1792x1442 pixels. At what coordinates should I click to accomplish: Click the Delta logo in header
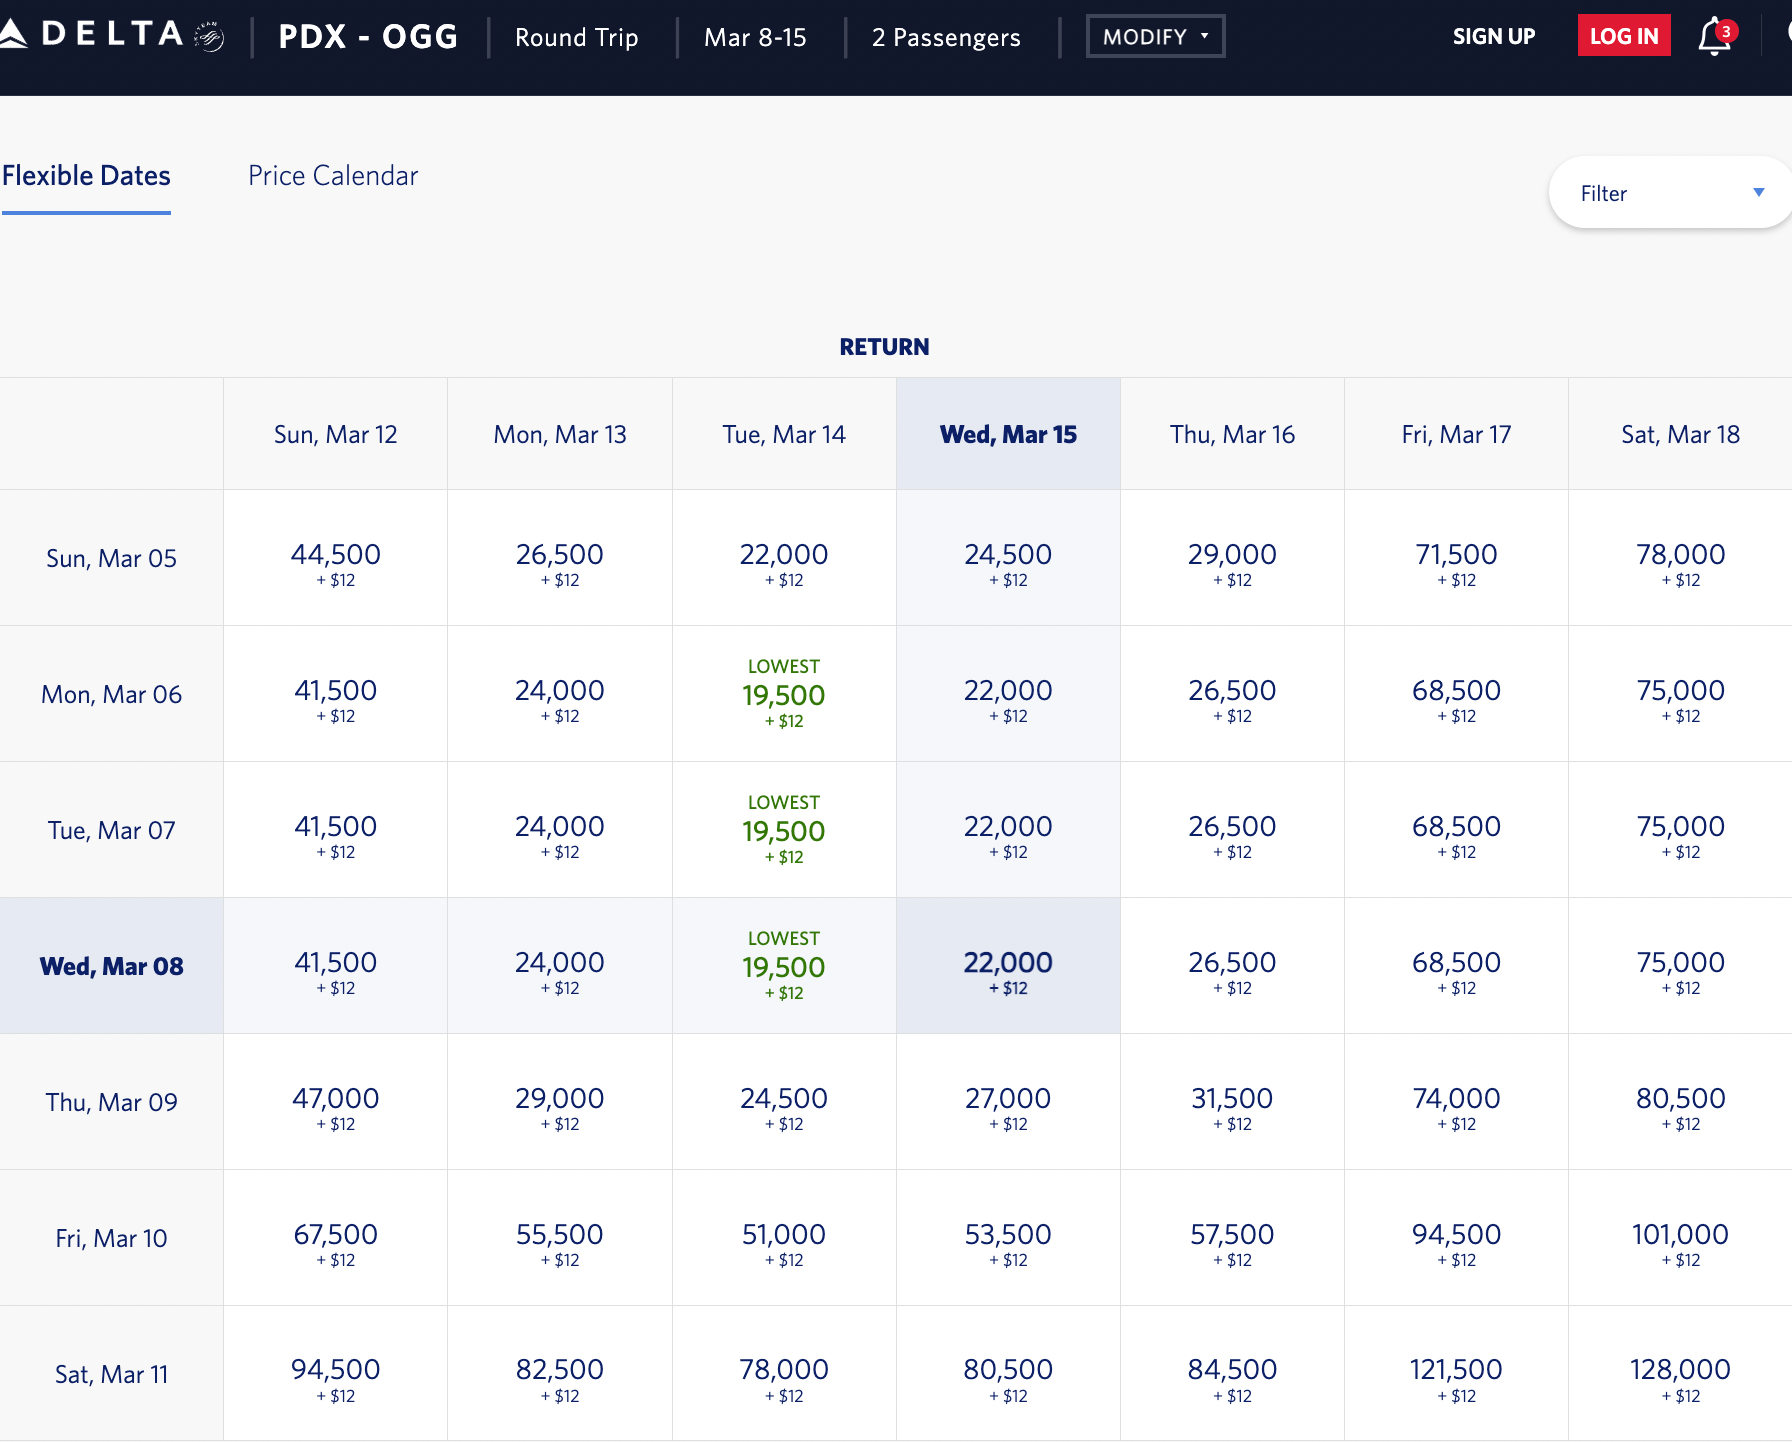(x=110, y=36)
